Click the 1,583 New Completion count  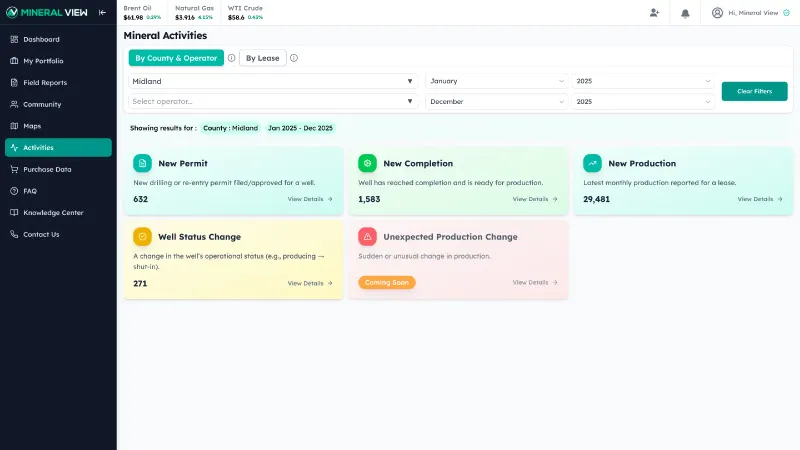tap(369, 199)
